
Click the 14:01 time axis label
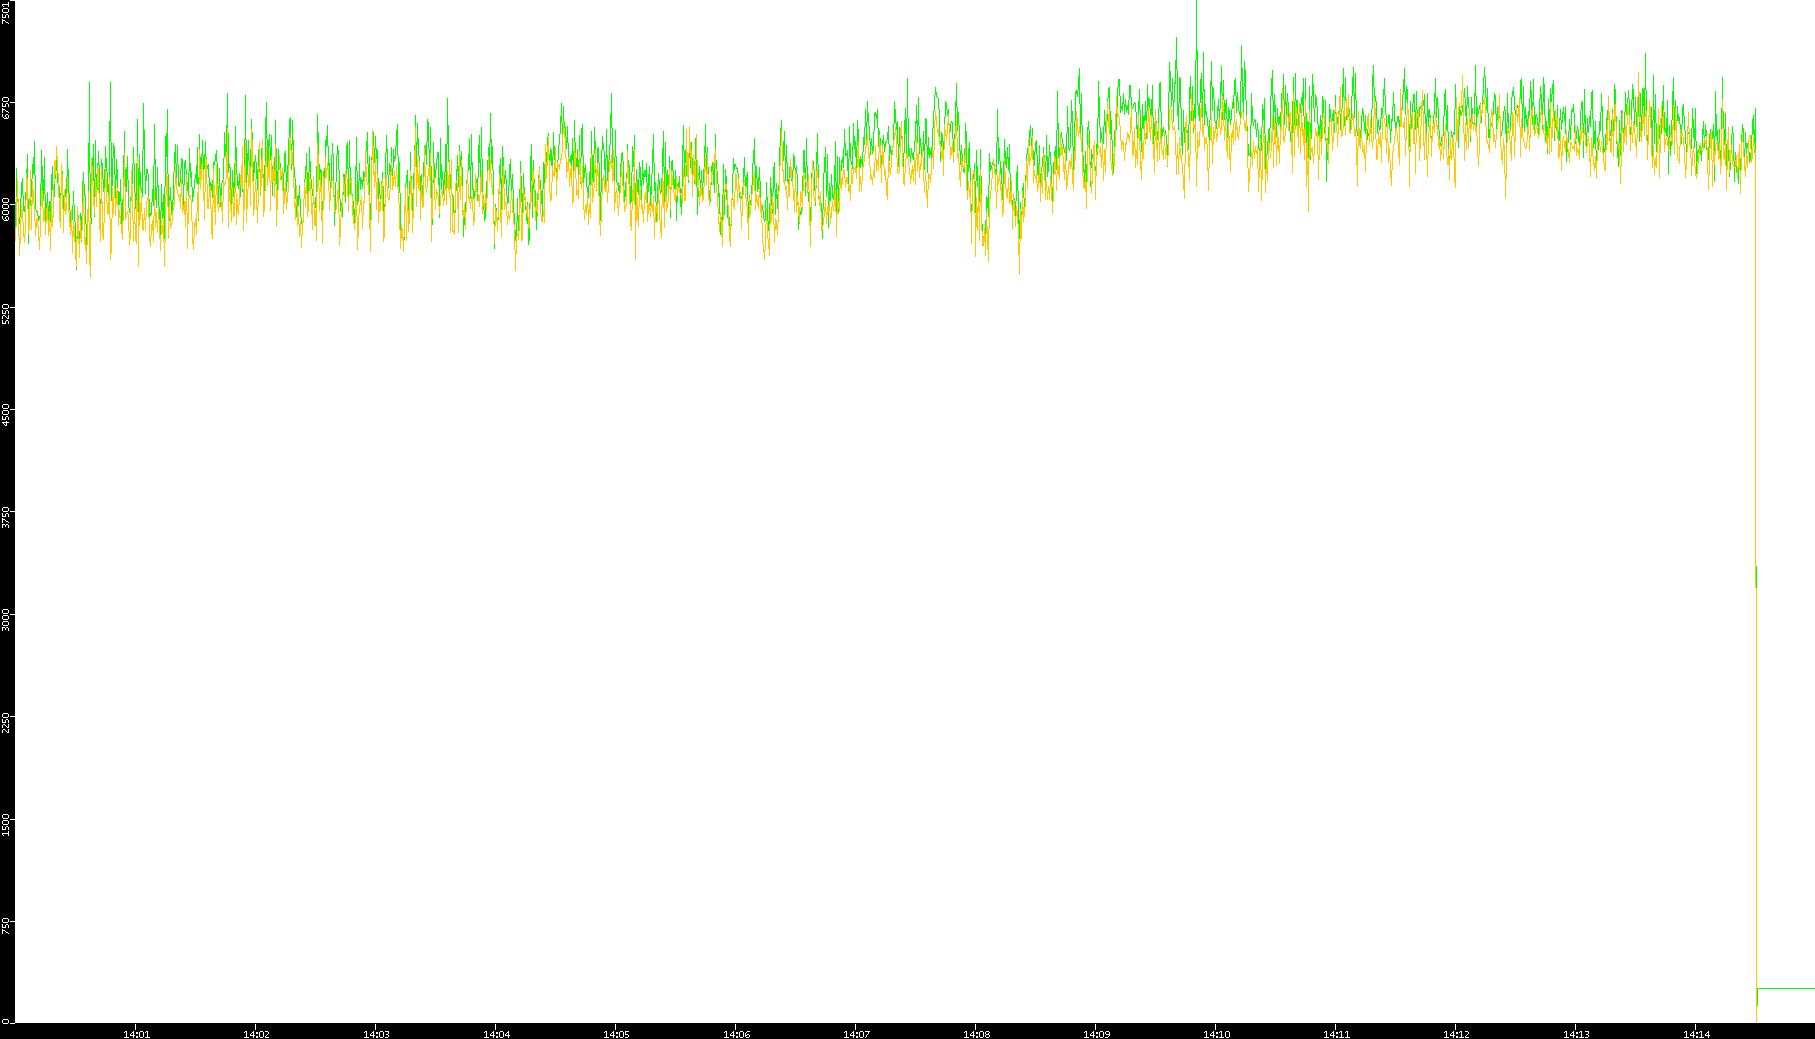tap(136, 1034)
